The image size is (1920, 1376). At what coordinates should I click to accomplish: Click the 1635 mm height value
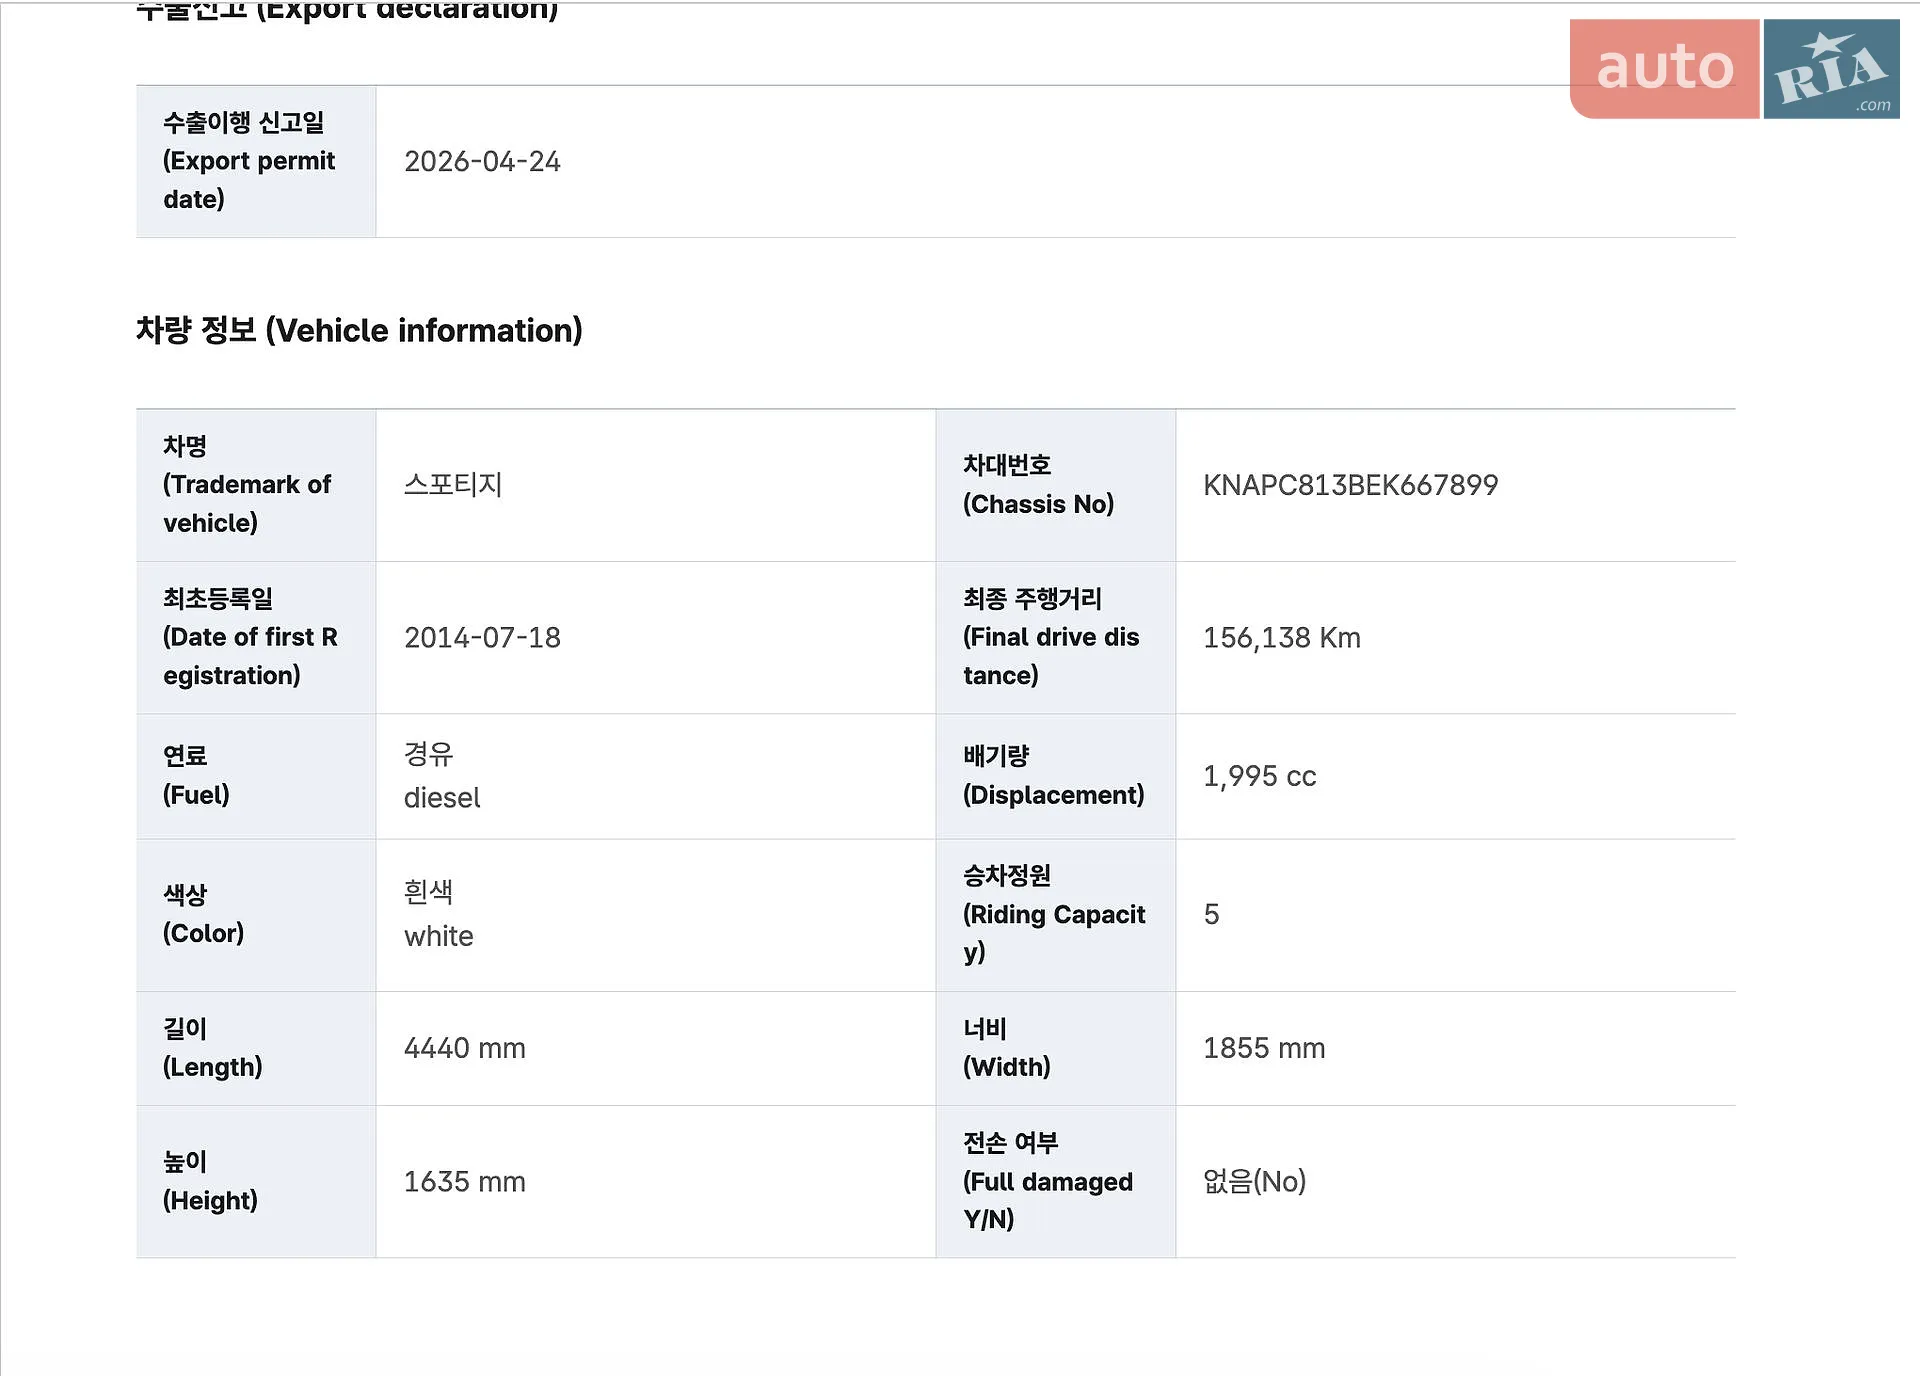click(464, 1182)
